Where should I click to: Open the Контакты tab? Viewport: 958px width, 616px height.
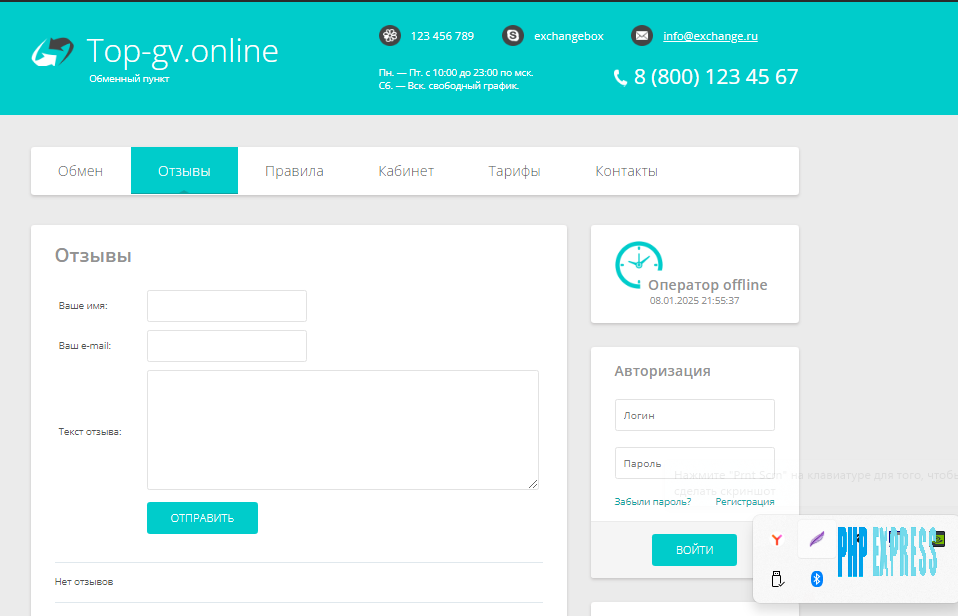627,171
